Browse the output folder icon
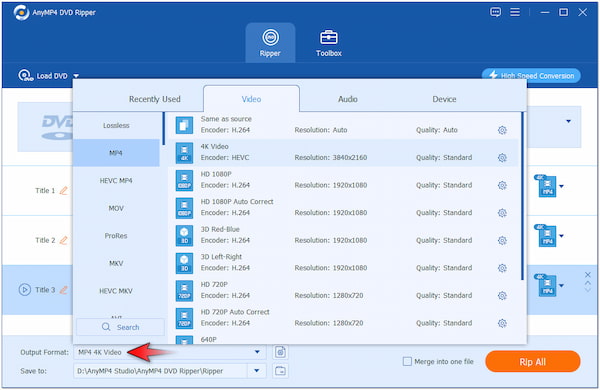 click(280, 370)
